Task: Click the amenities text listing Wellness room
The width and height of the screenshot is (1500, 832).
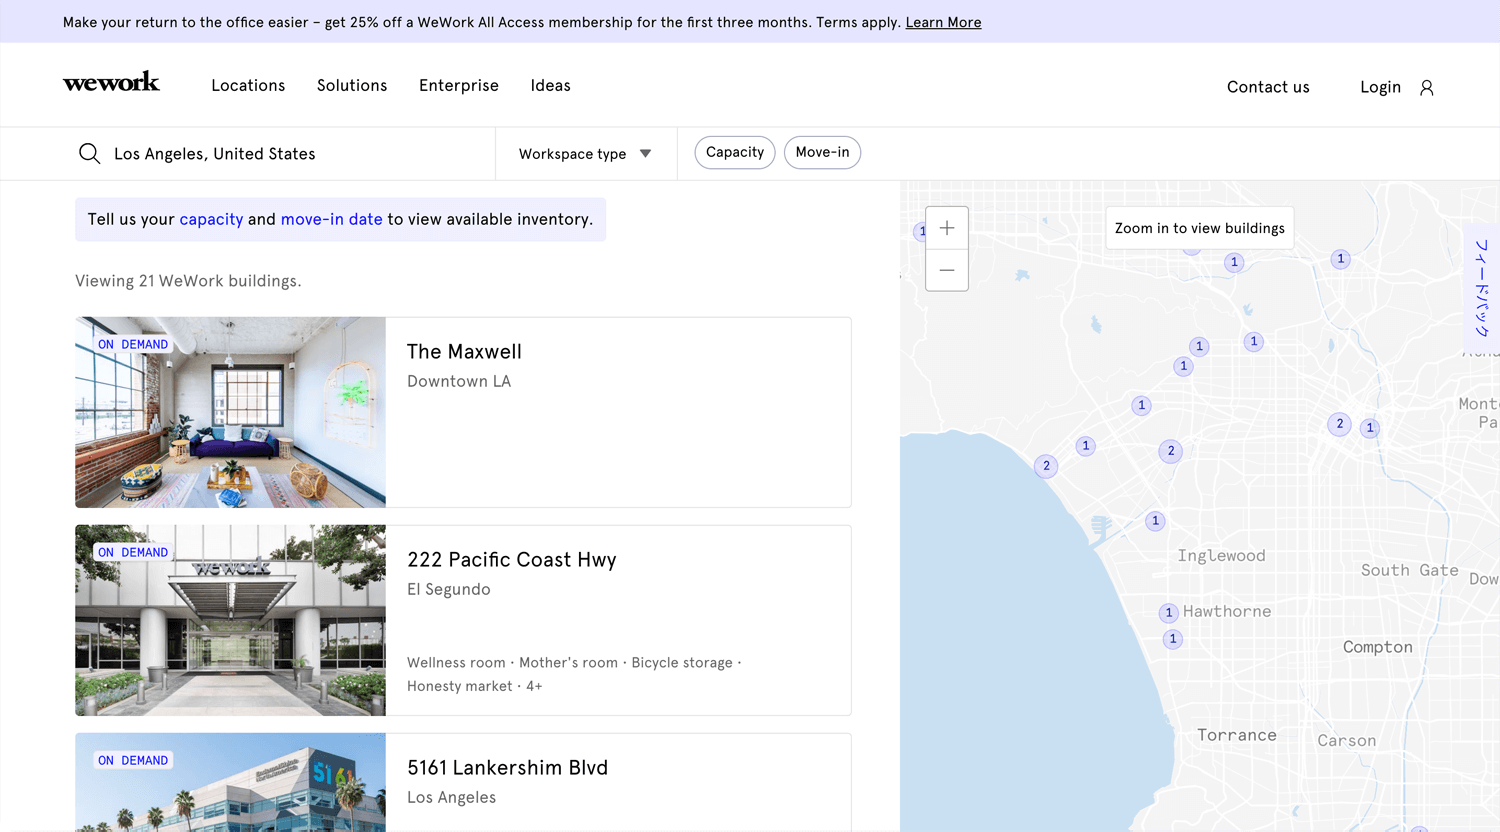Action: (x=574, y=674)
